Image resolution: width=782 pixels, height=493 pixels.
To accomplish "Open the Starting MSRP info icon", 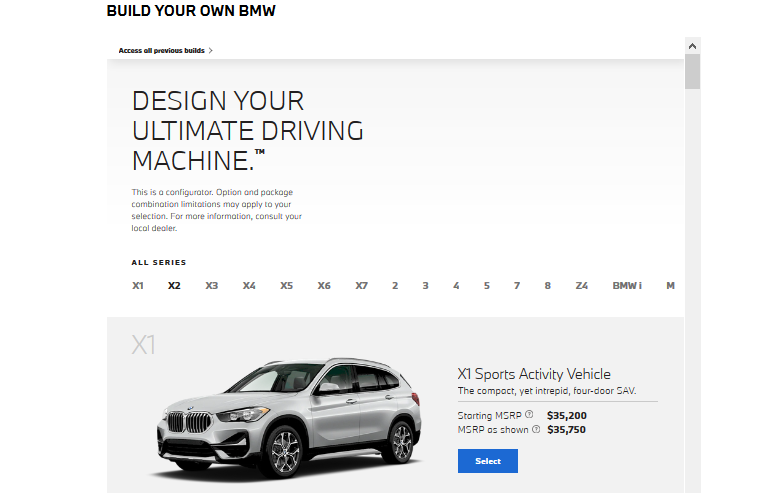I will point(529,415).
